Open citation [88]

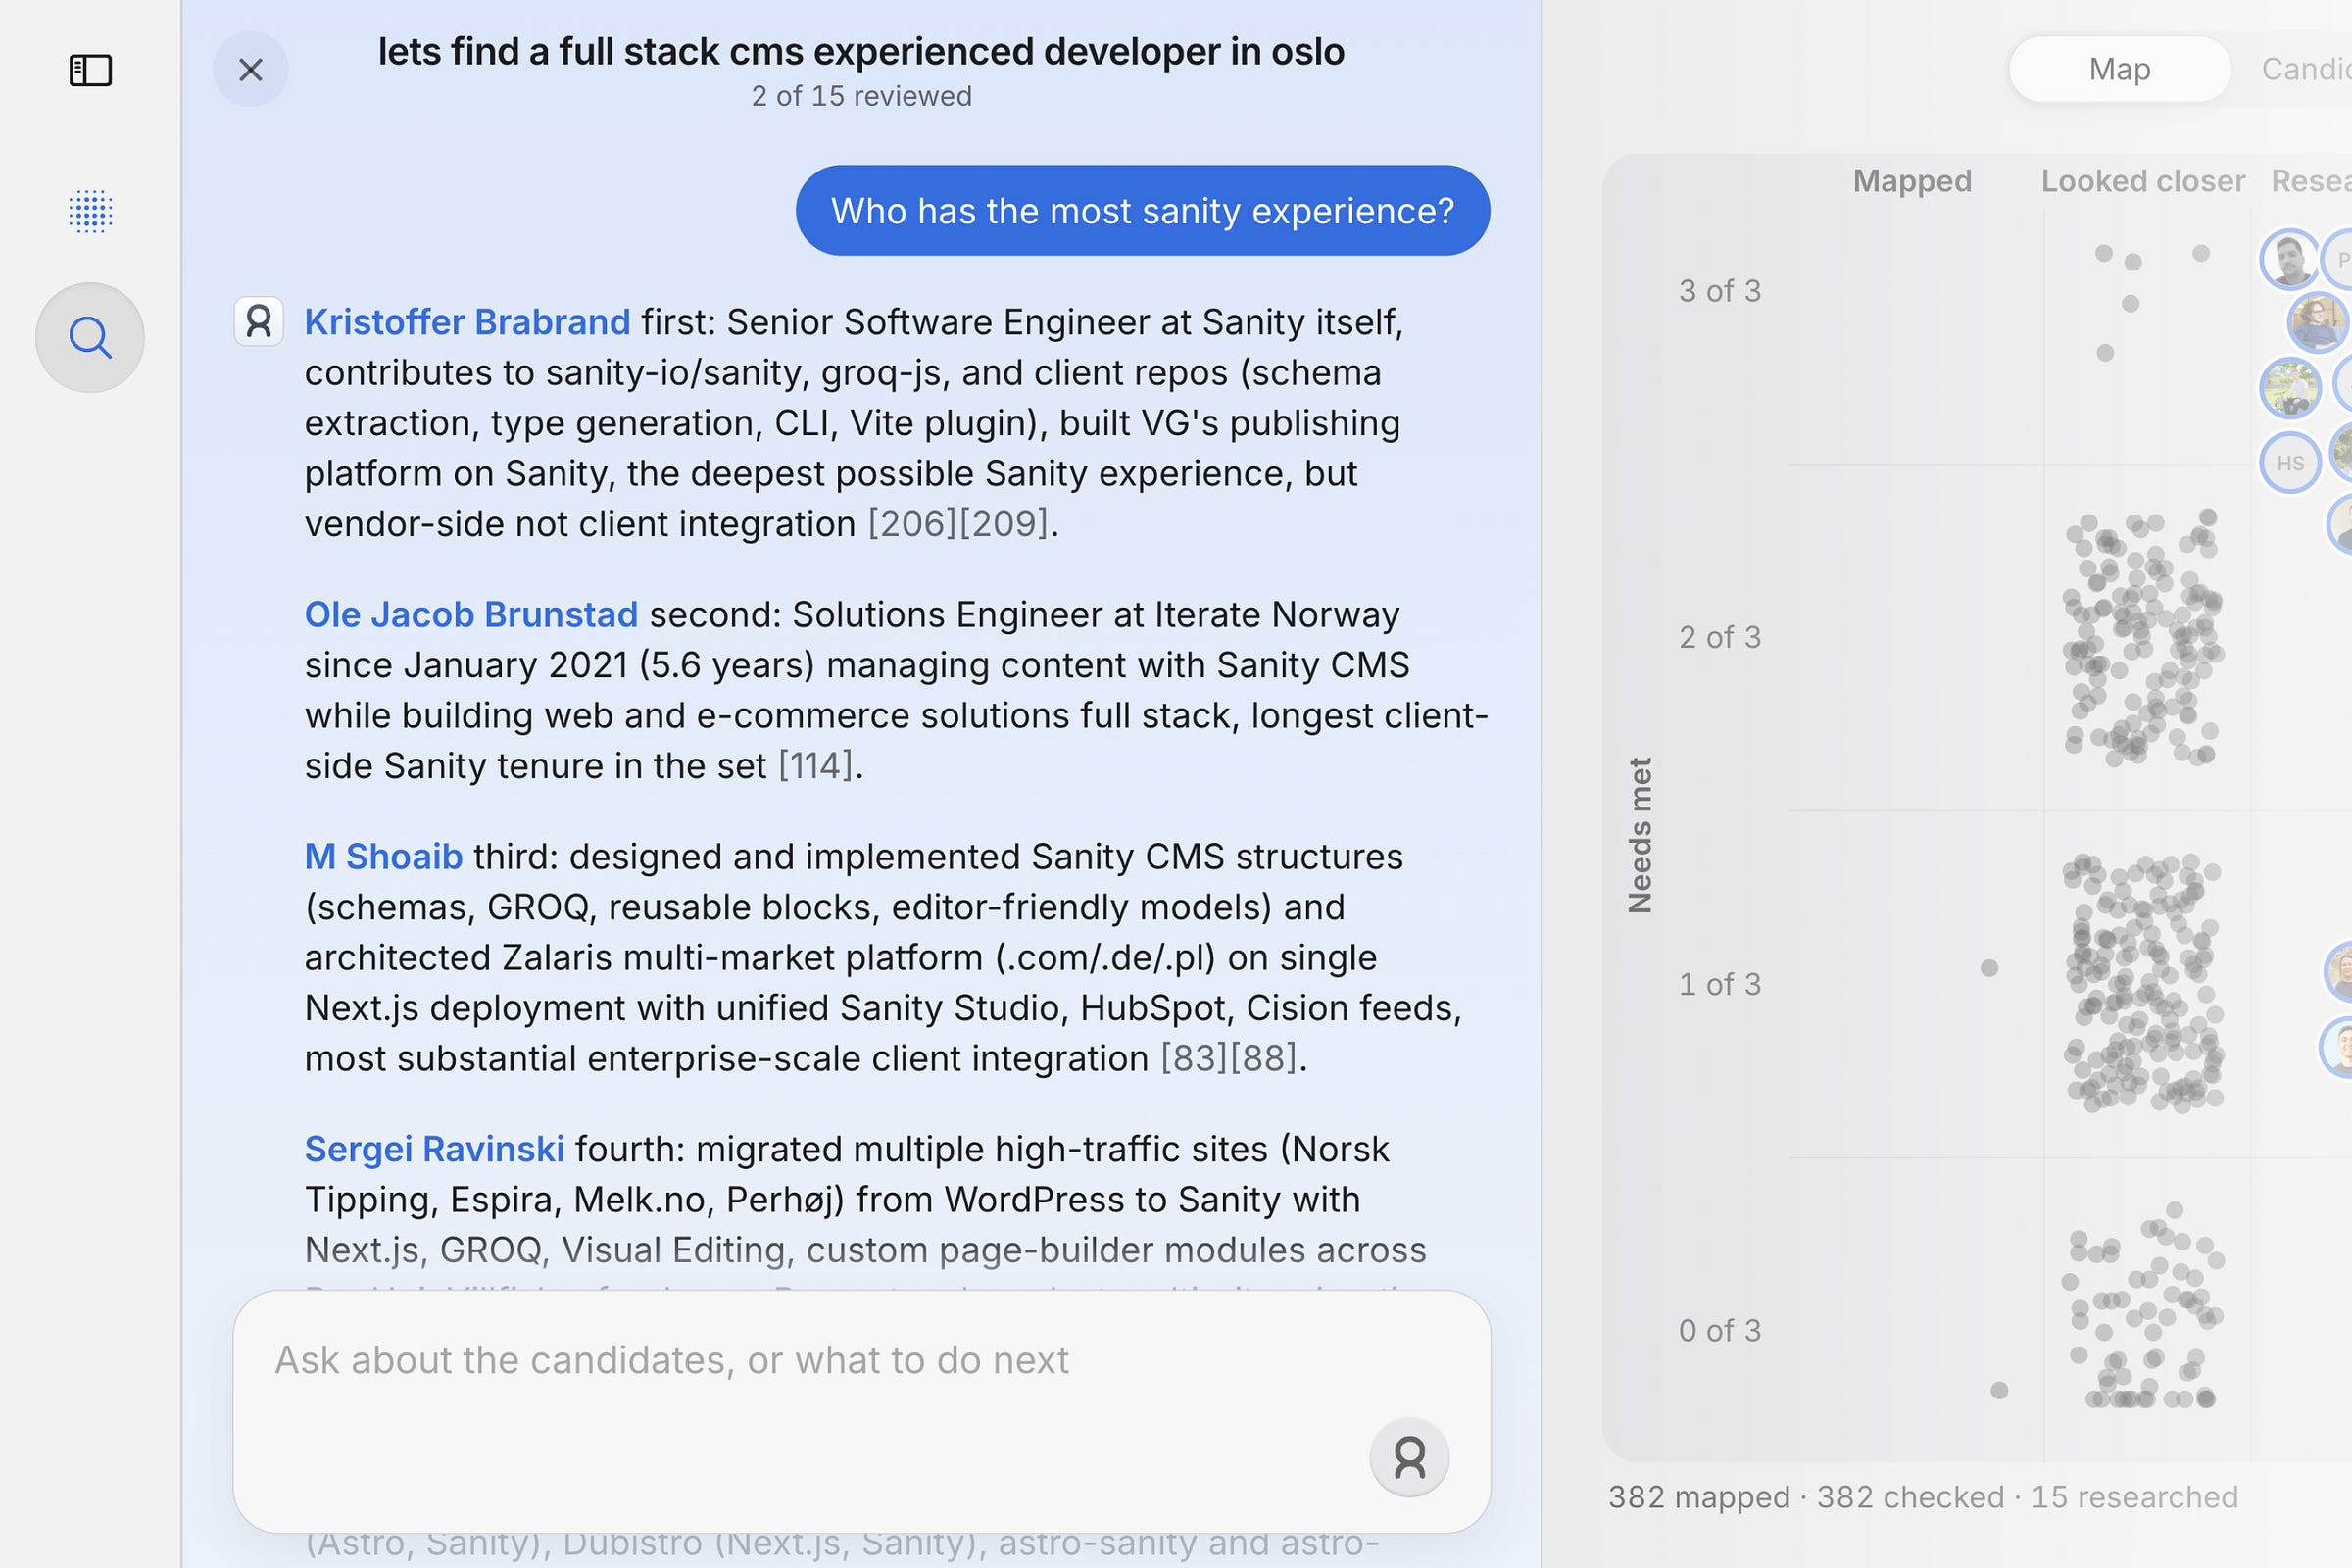click(x=1263, y=1058)
